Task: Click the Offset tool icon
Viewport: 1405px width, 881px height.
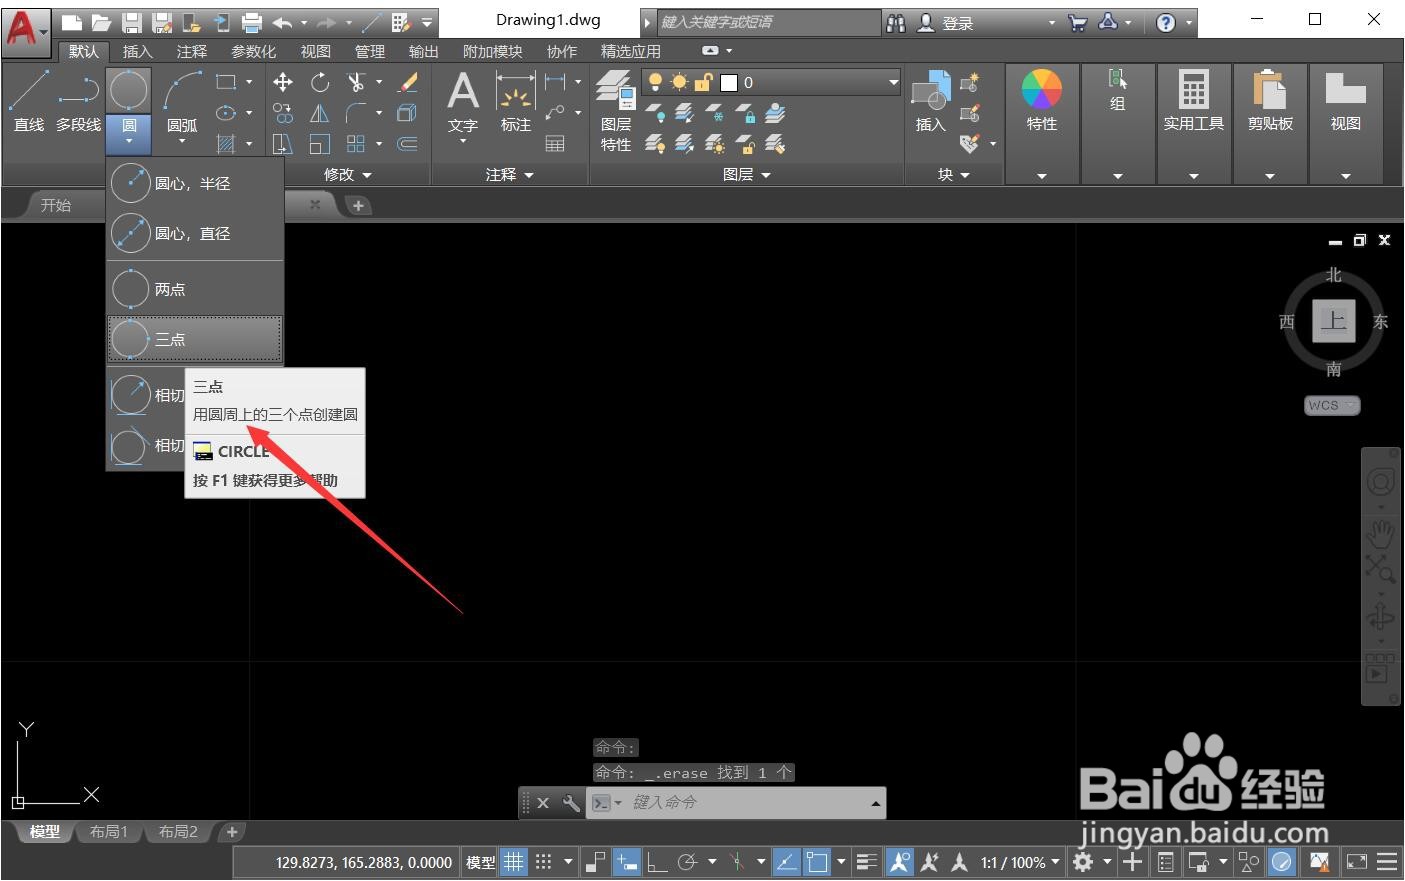Action: pos(407,144)
